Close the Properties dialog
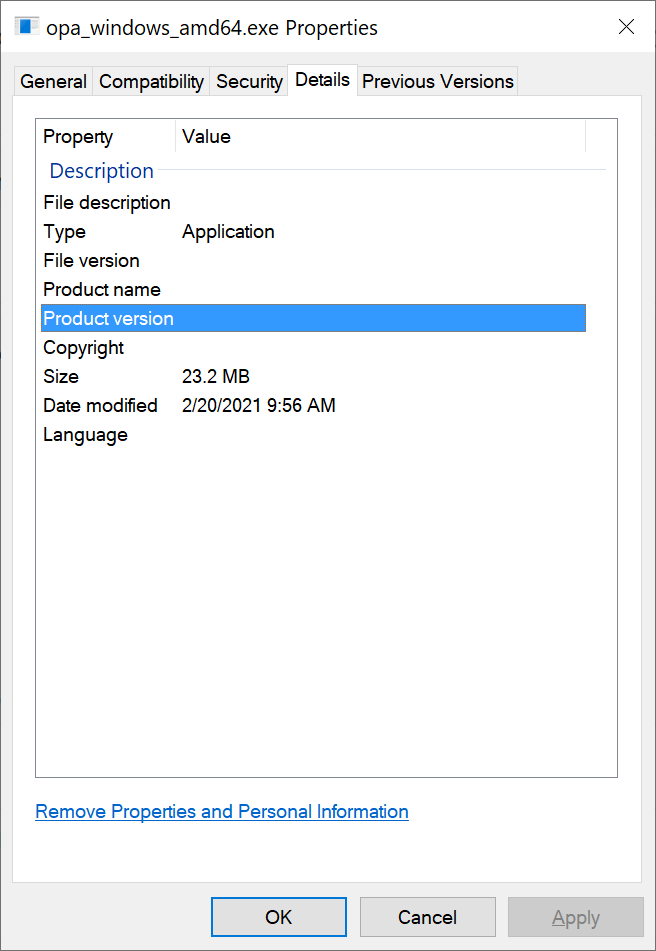 click(x=626, y=27)
